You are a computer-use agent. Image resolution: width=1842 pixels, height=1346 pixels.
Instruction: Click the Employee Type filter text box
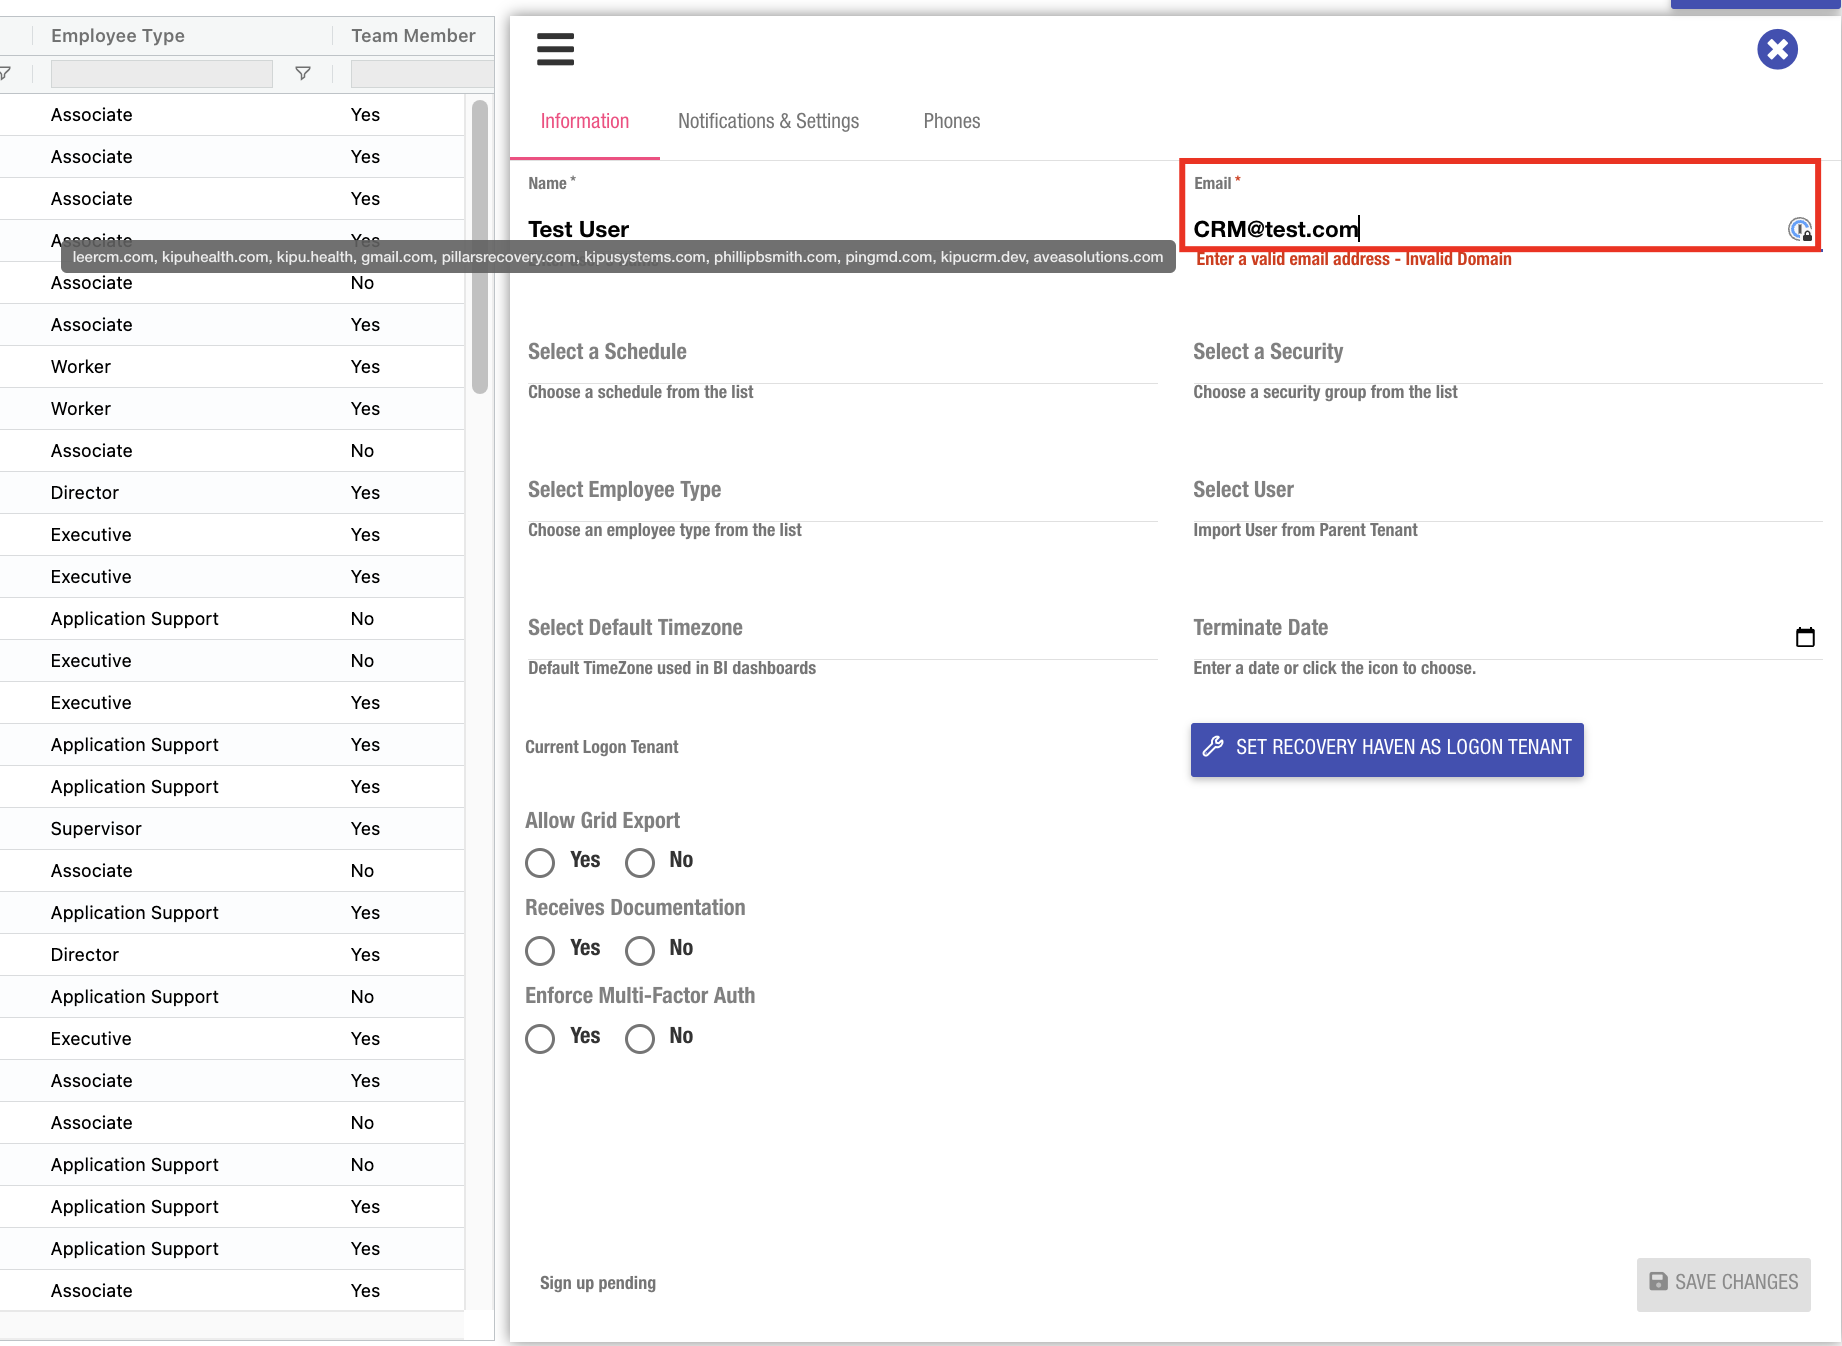tap(162, 74)
